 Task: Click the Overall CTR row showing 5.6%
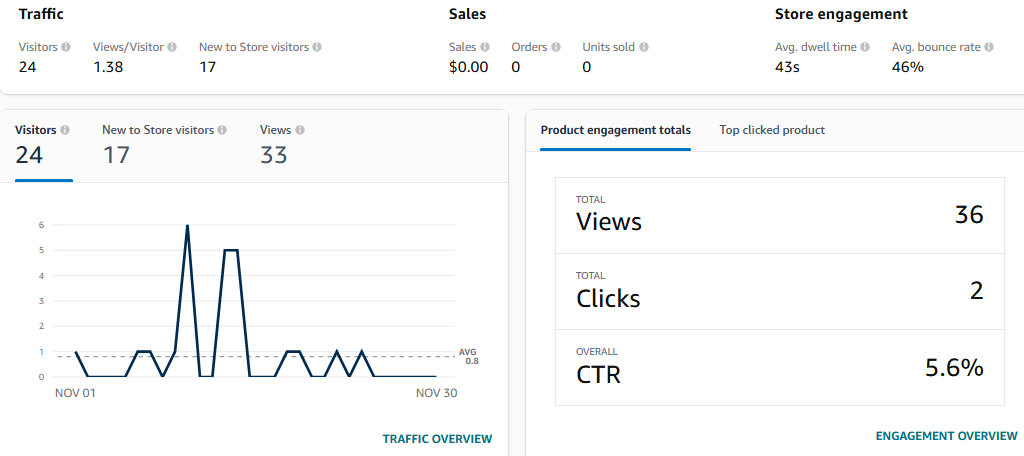click(x=780, y=368)
